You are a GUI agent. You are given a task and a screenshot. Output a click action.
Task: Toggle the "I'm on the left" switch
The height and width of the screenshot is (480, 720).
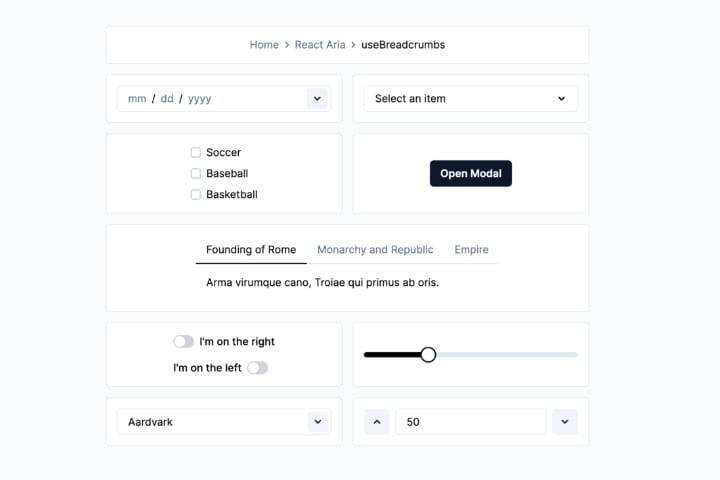click(257, 368)
